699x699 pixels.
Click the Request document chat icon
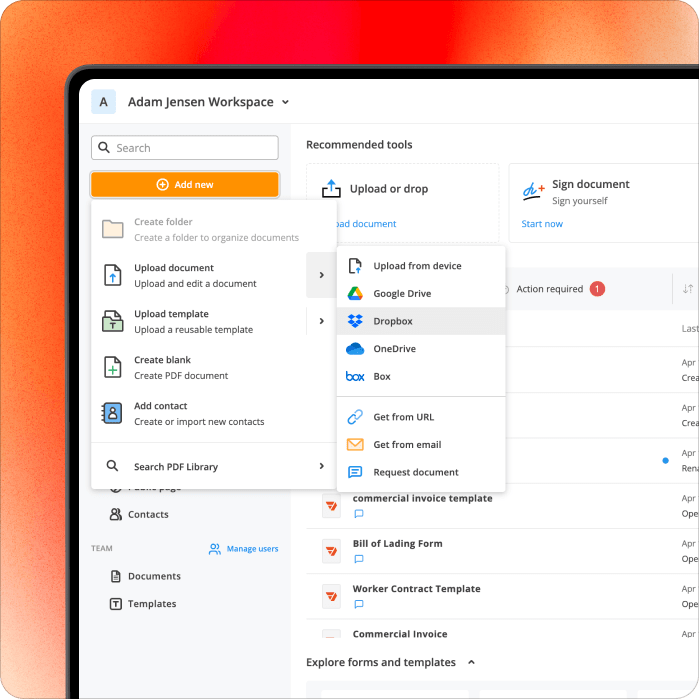click(355, 472)
